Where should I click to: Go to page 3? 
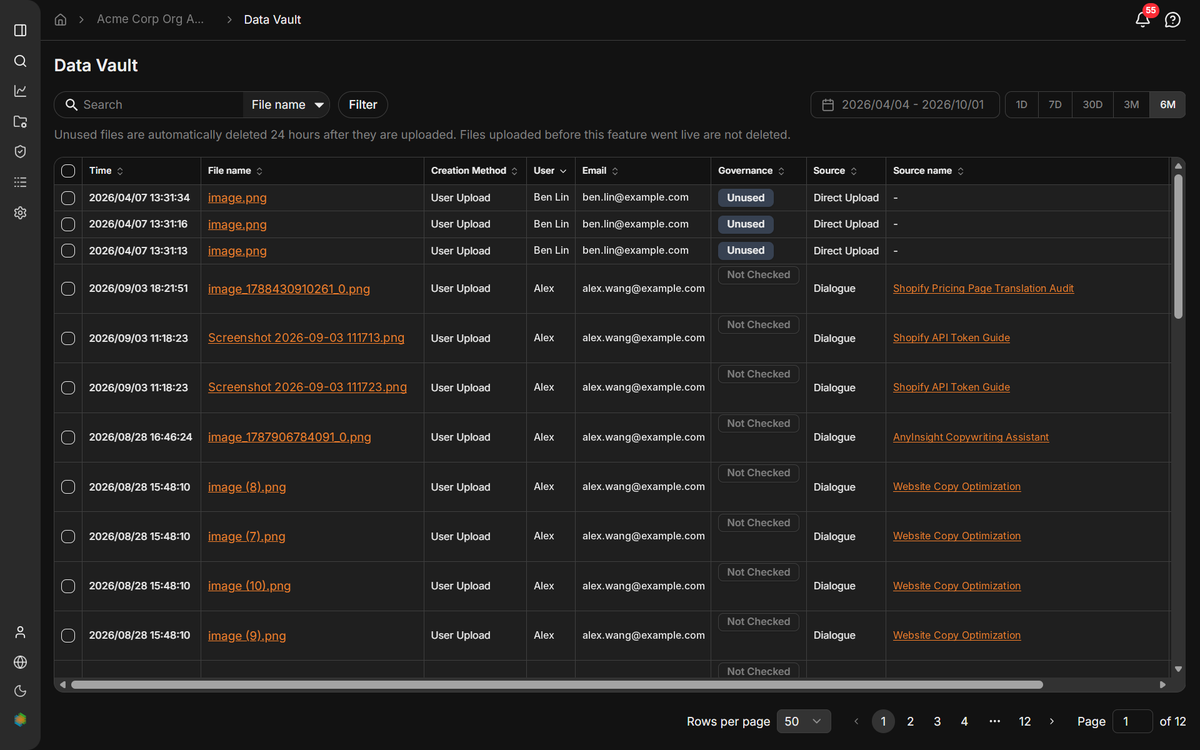937,721
